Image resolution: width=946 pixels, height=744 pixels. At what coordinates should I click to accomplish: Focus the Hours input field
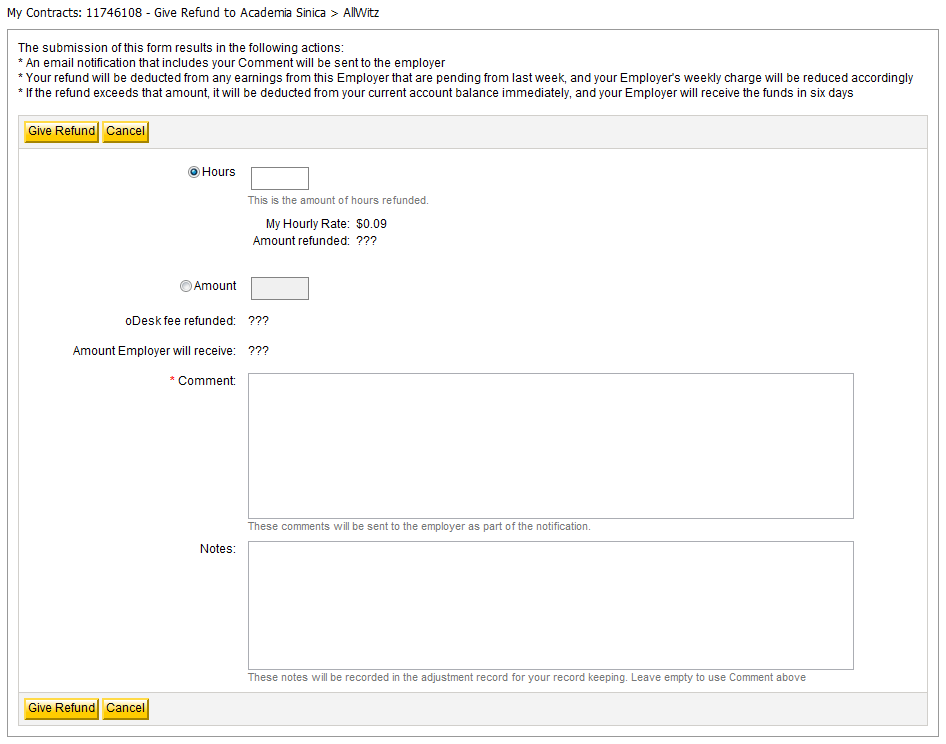279,179
